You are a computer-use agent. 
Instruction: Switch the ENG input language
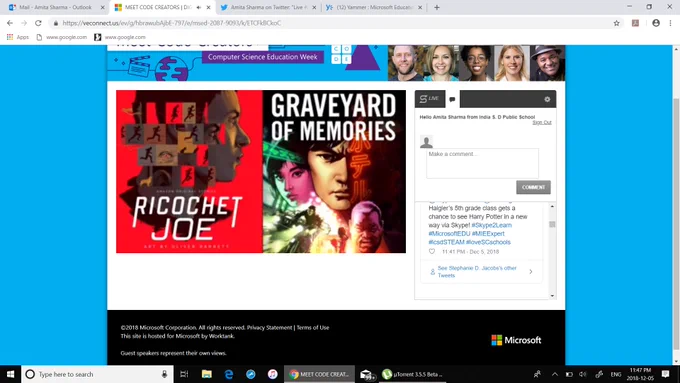coord(615,374)
